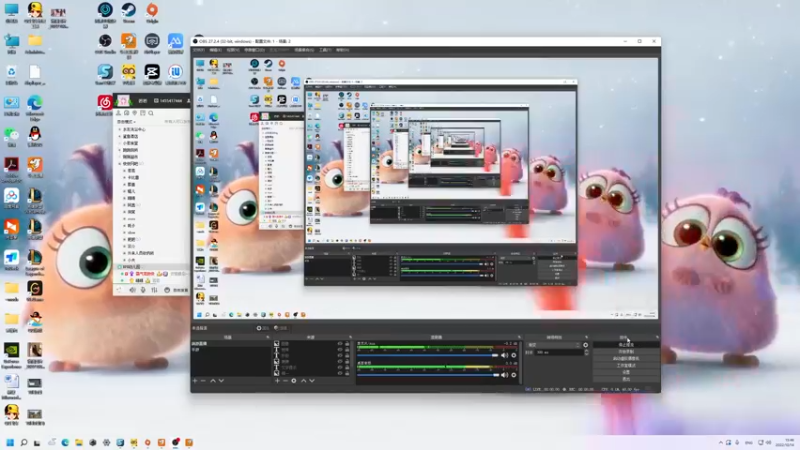Click the Settings button in OBS Controls
This screenshot has width=800, height=450.
pos(626,372)
